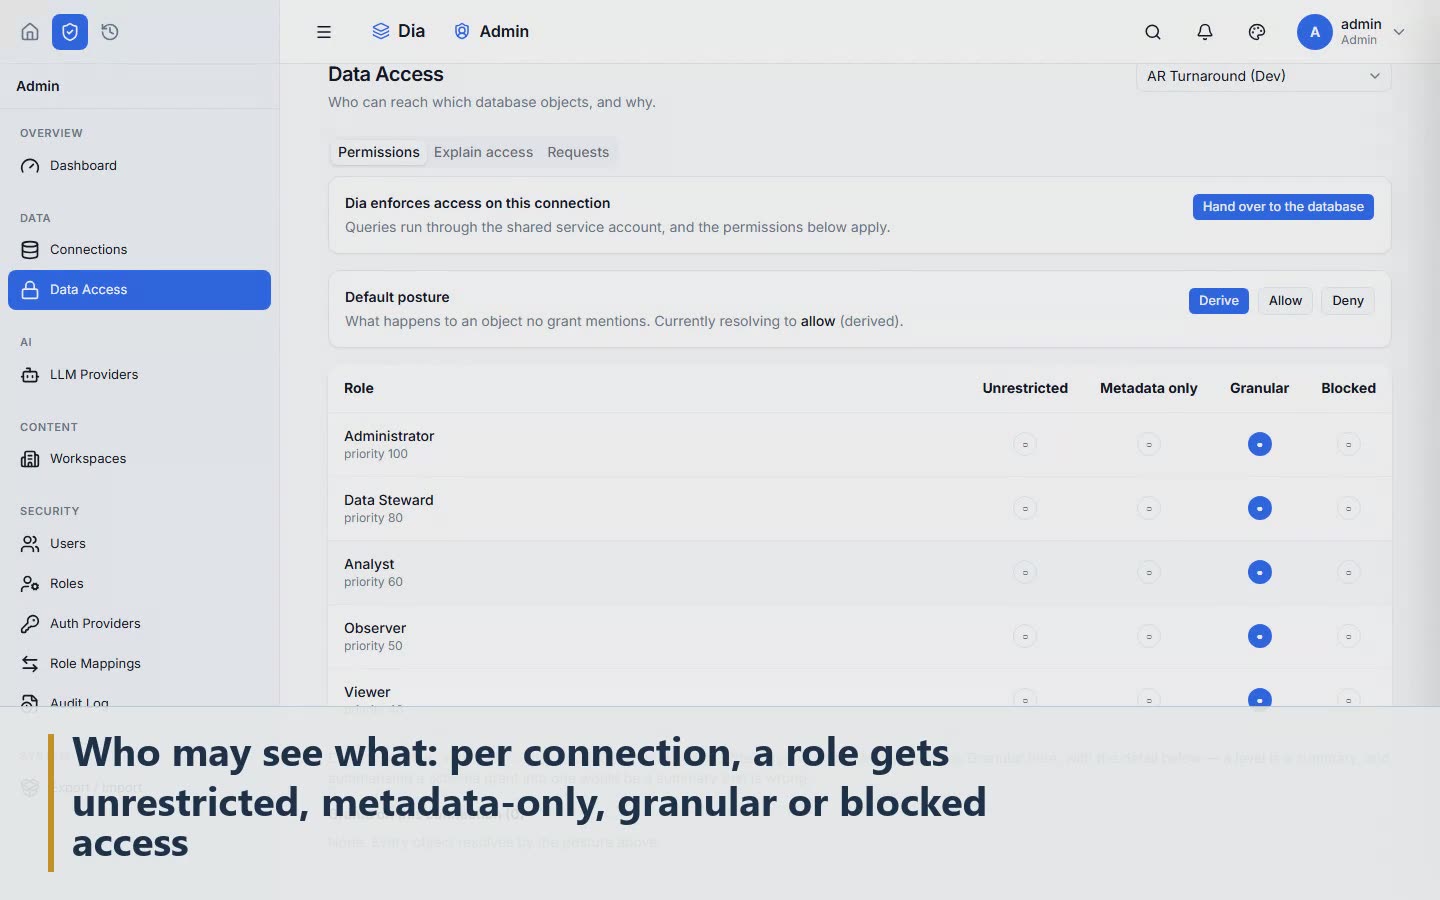Image resolution: width=1440 pixels, height=900 pixels.
Task: Select the shield admin icon
Action: [x=70, y=32]
